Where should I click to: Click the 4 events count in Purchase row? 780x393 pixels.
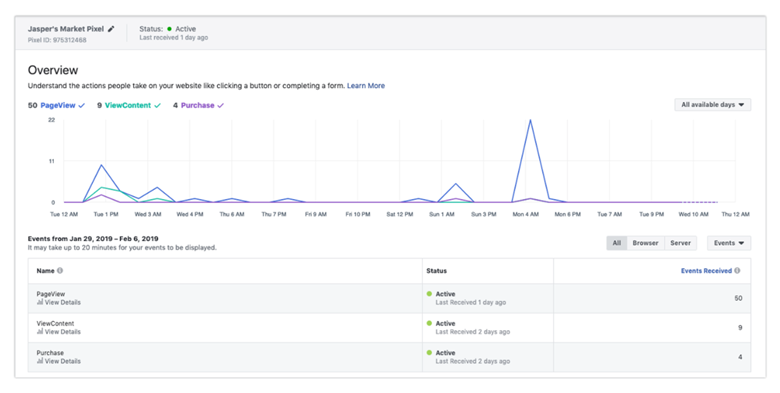tap(740, 357)
